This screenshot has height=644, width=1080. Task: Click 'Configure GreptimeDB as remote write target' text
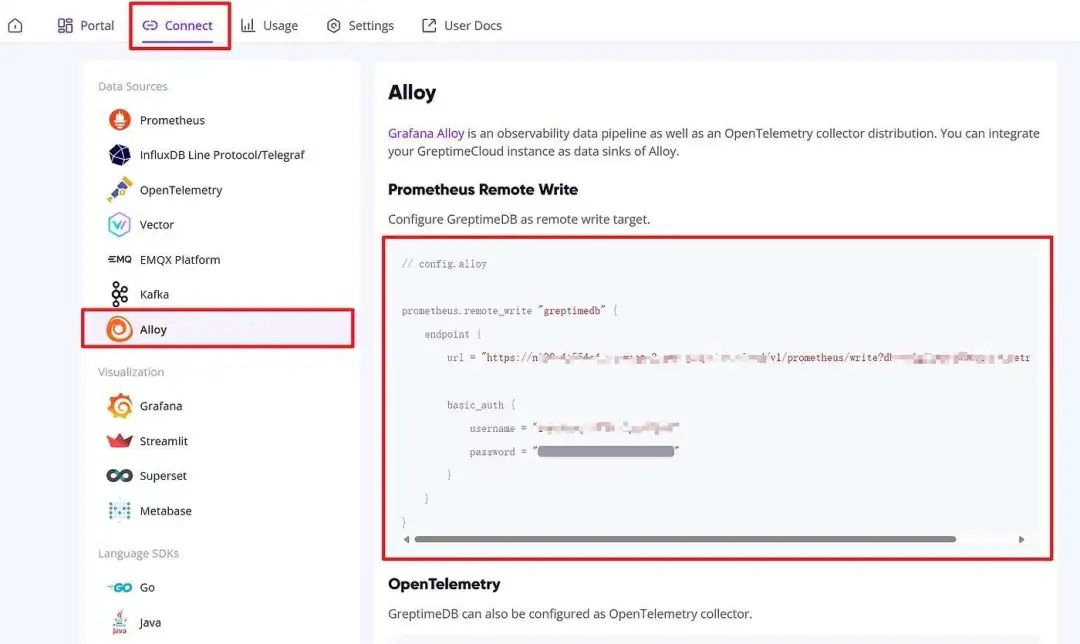519,219
